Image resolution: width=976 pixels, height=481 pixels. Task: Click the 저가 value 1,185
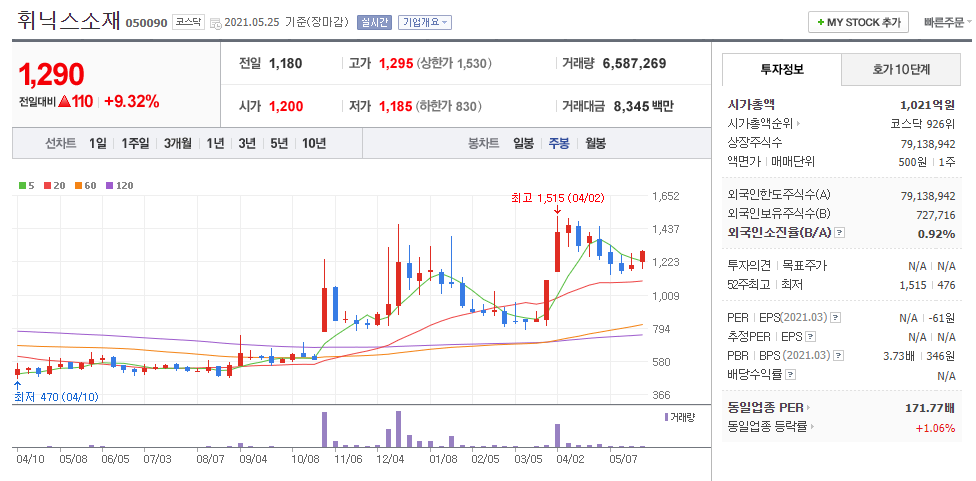396,106
